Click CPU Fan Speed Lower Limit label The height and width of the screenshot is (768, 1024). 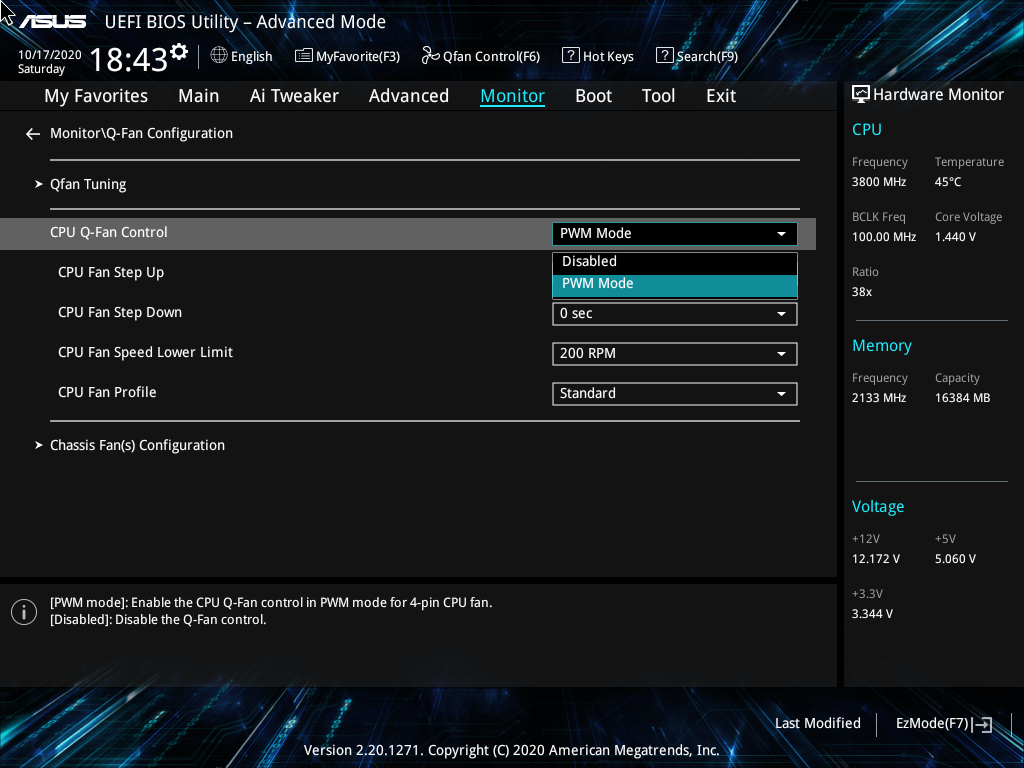click(x=145, y=353)
